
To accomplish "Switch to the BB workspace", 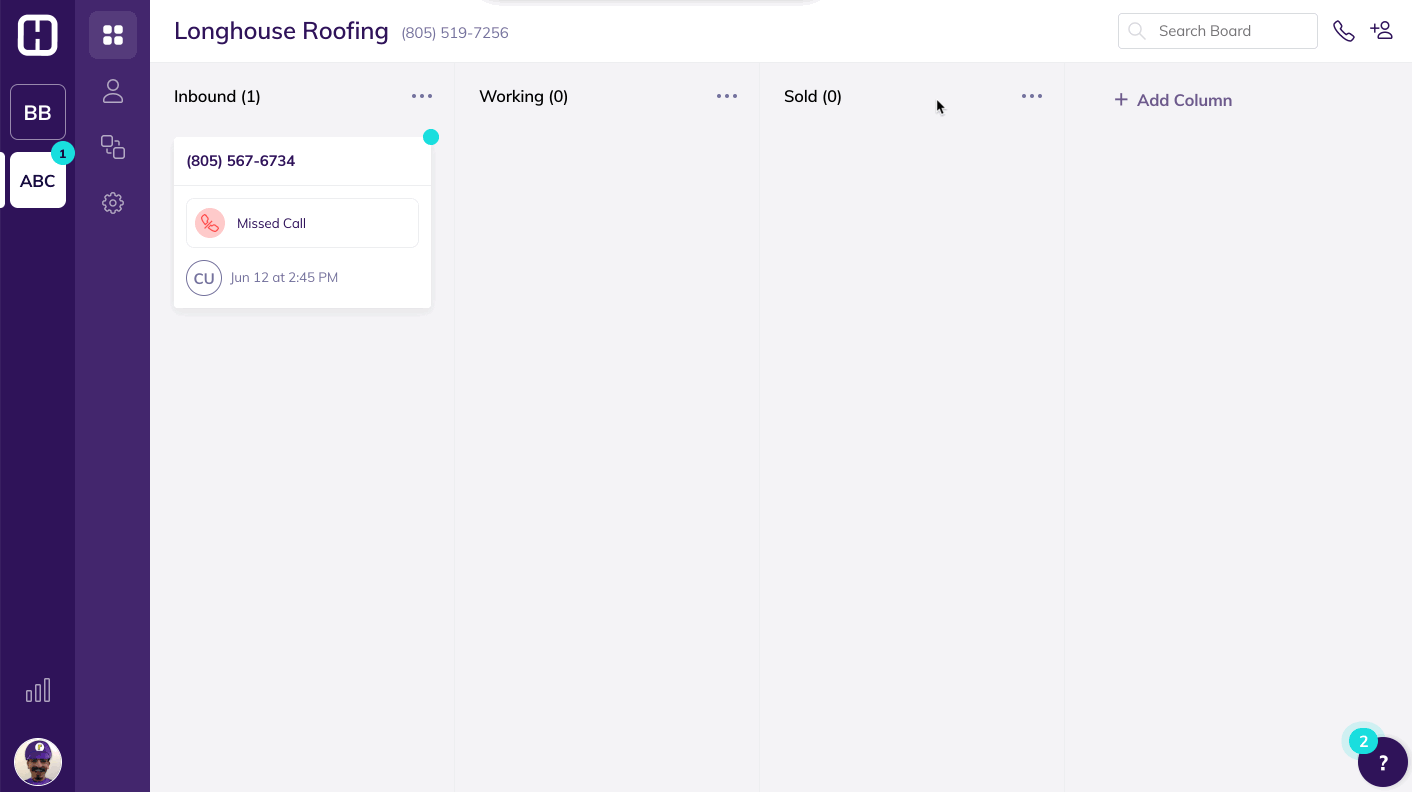I will [38, 112].
